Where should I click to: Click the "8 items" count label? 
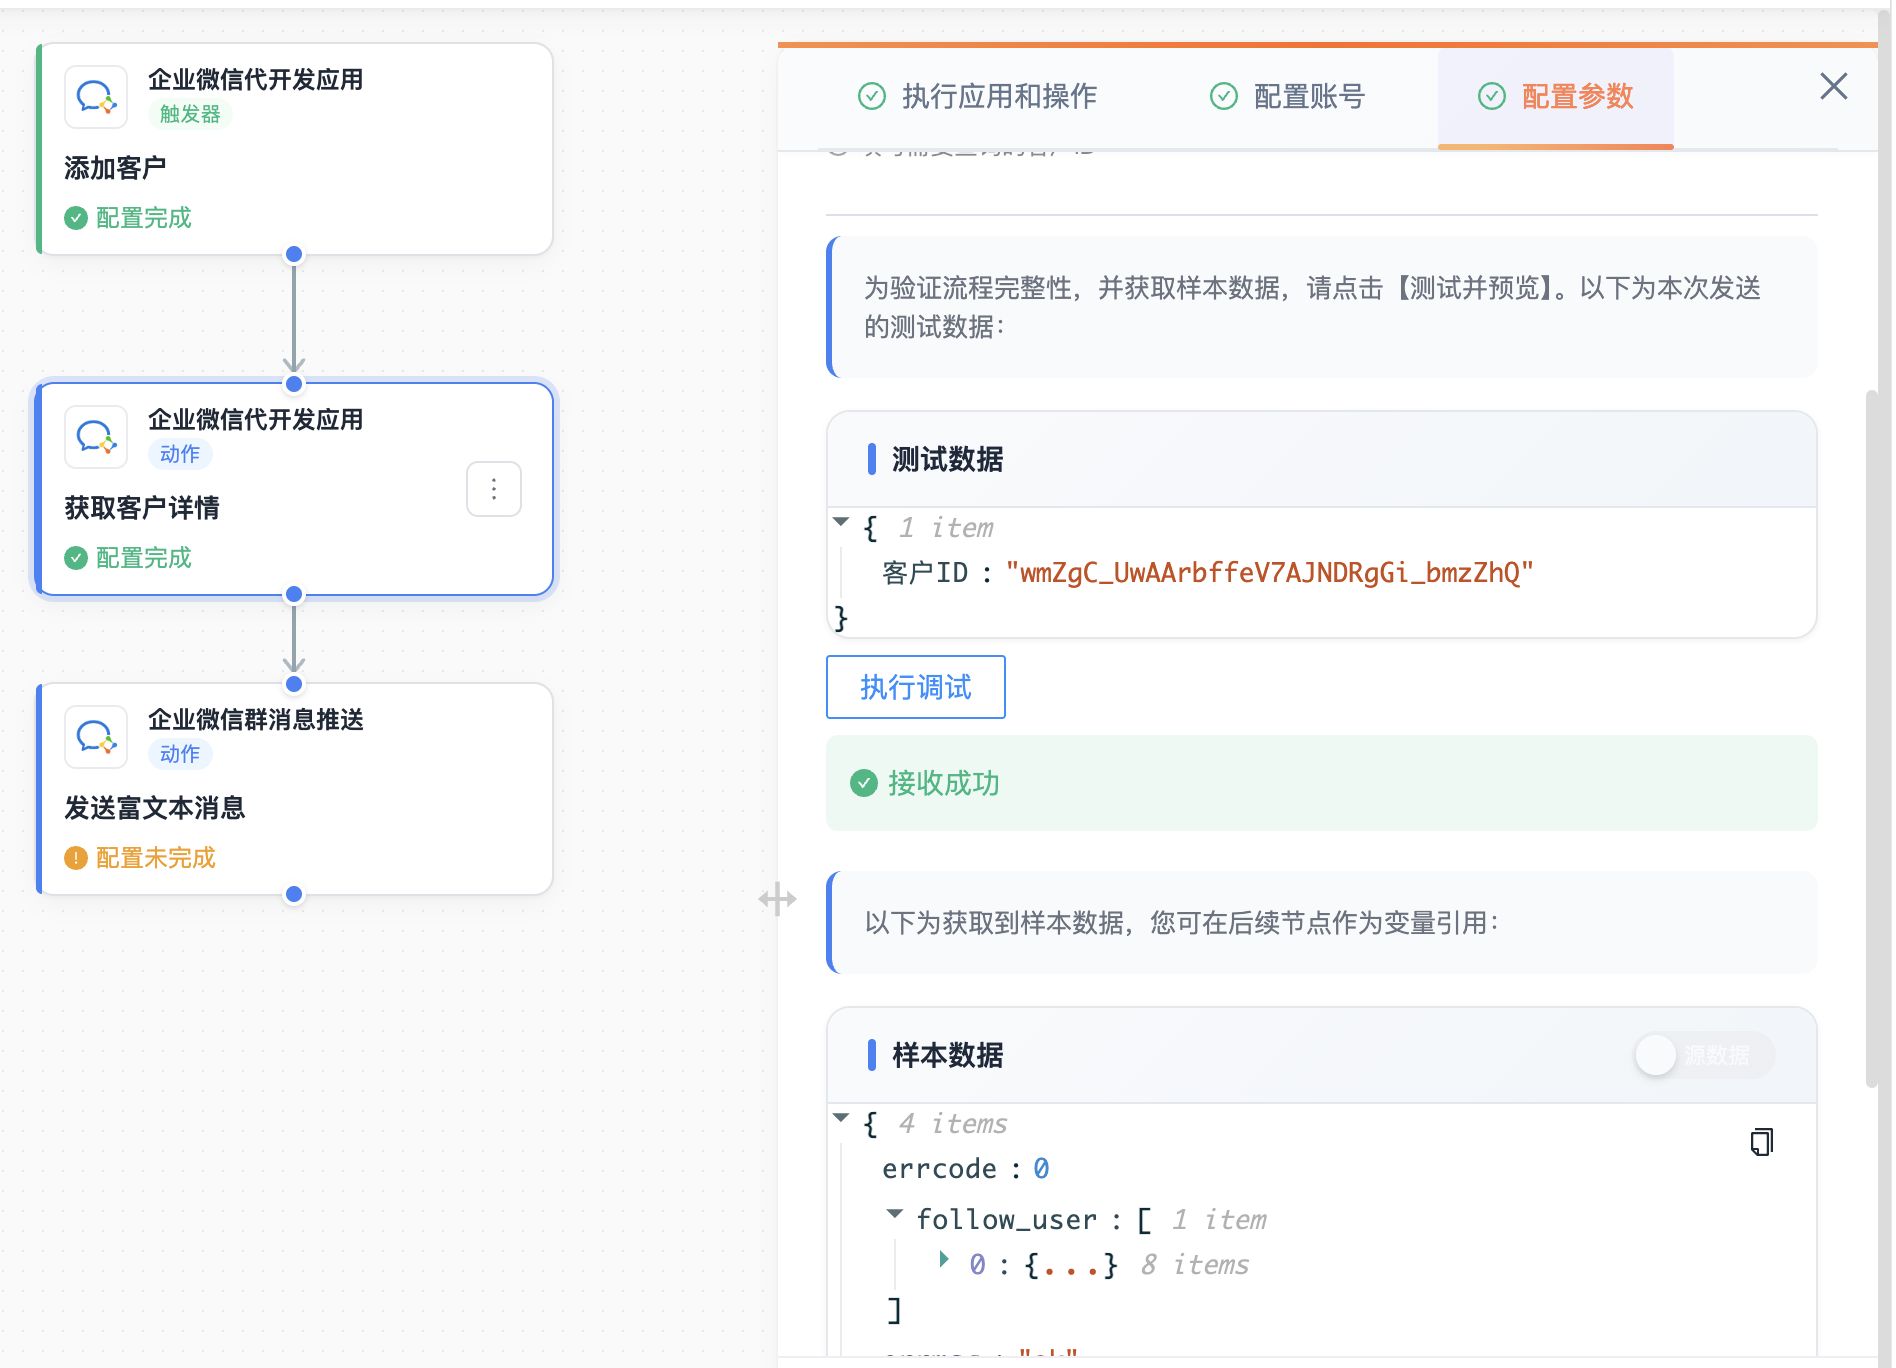1195,1265
